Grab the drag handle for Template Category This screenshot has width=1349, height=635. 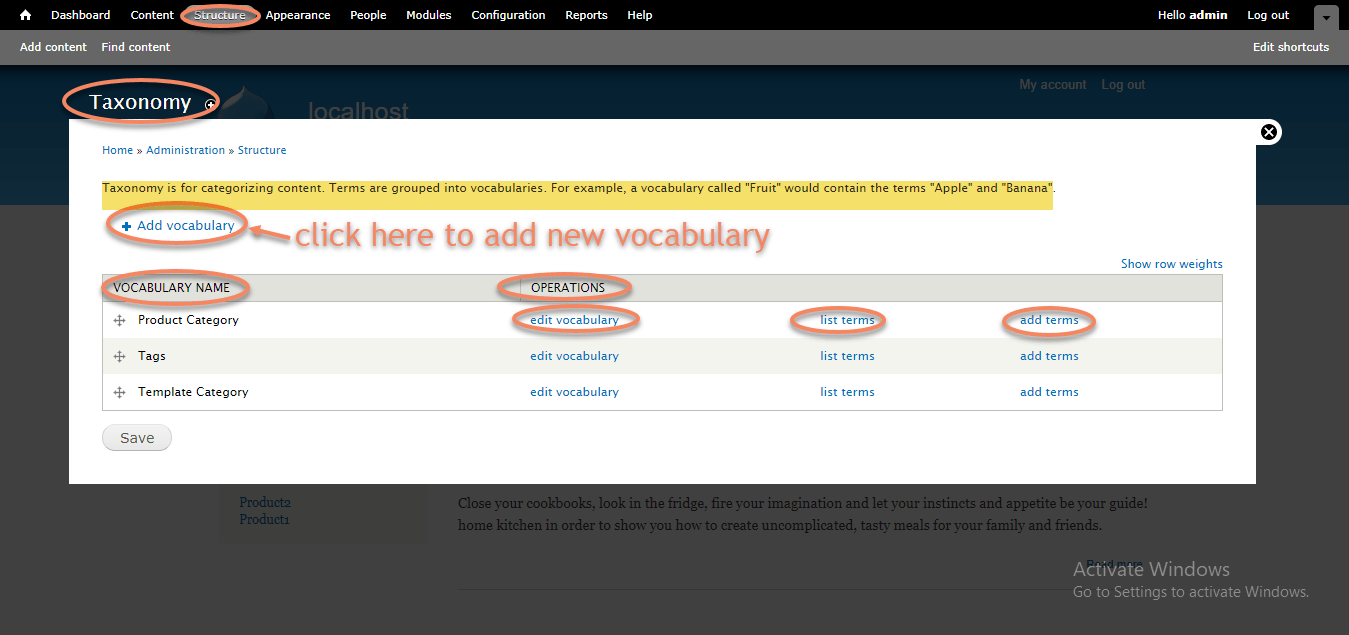[x=119, y=392]
